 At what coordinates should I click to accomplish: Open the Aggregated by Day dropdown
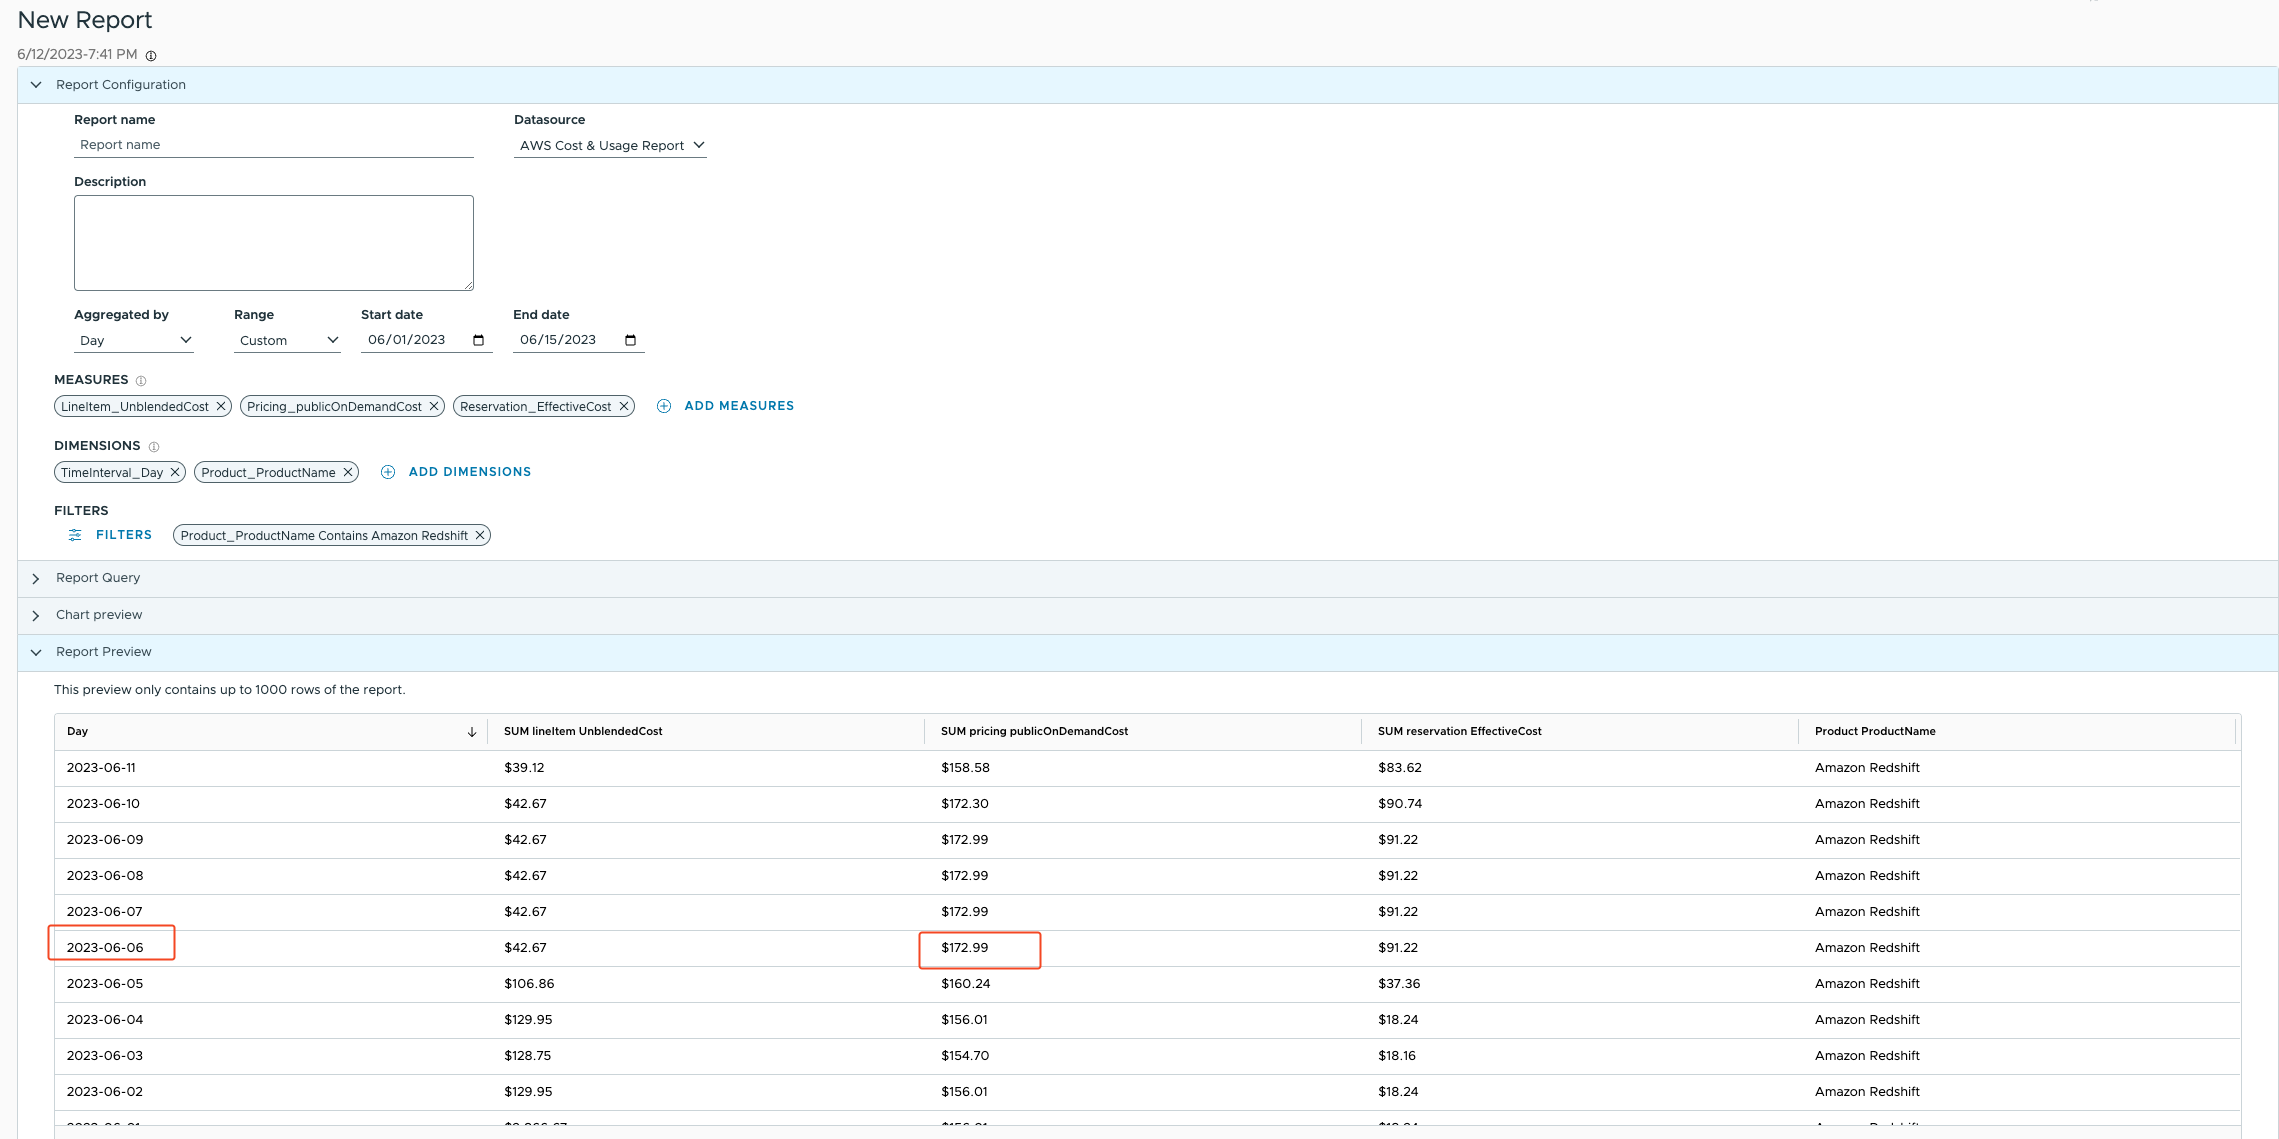[x=134, y=340]
